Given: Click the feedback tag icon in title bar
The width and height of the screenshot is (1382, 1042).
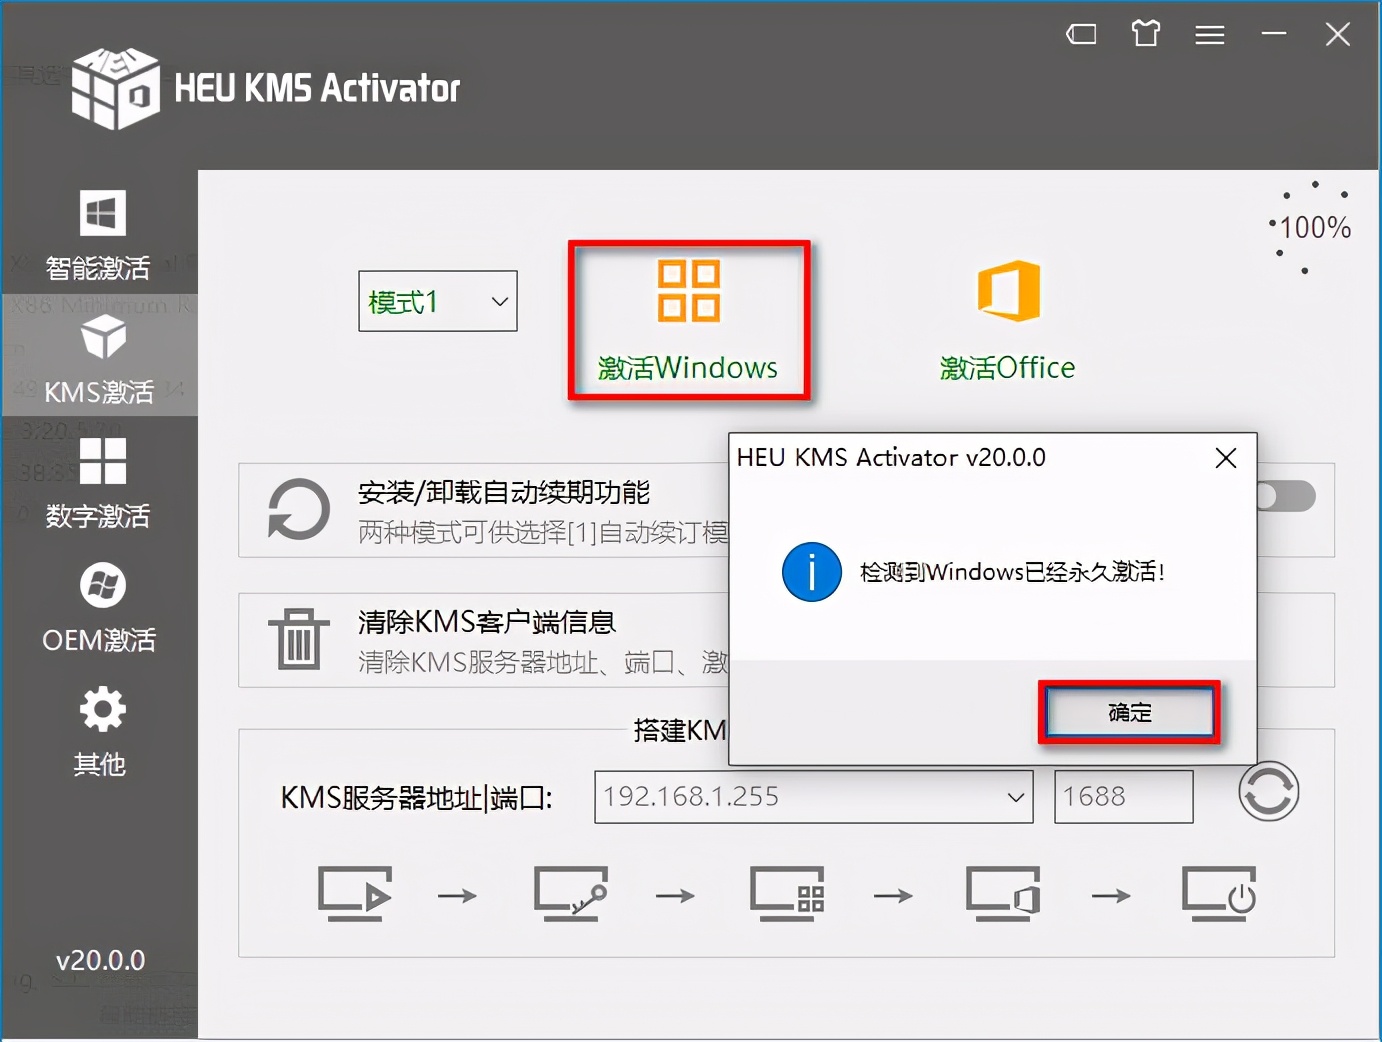Looking at the screenshot, I should coord(1081,35).
